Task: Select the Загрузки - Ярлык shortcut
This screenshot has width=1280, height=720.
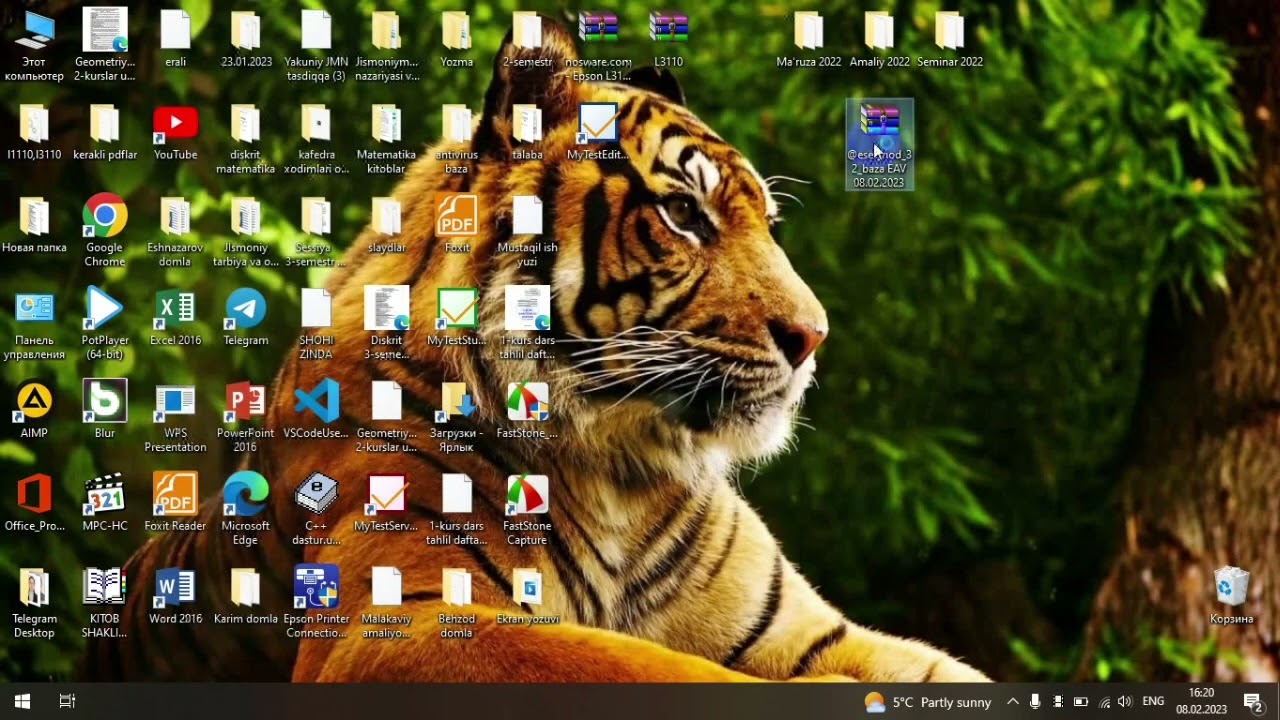Action: click(457, 418)
